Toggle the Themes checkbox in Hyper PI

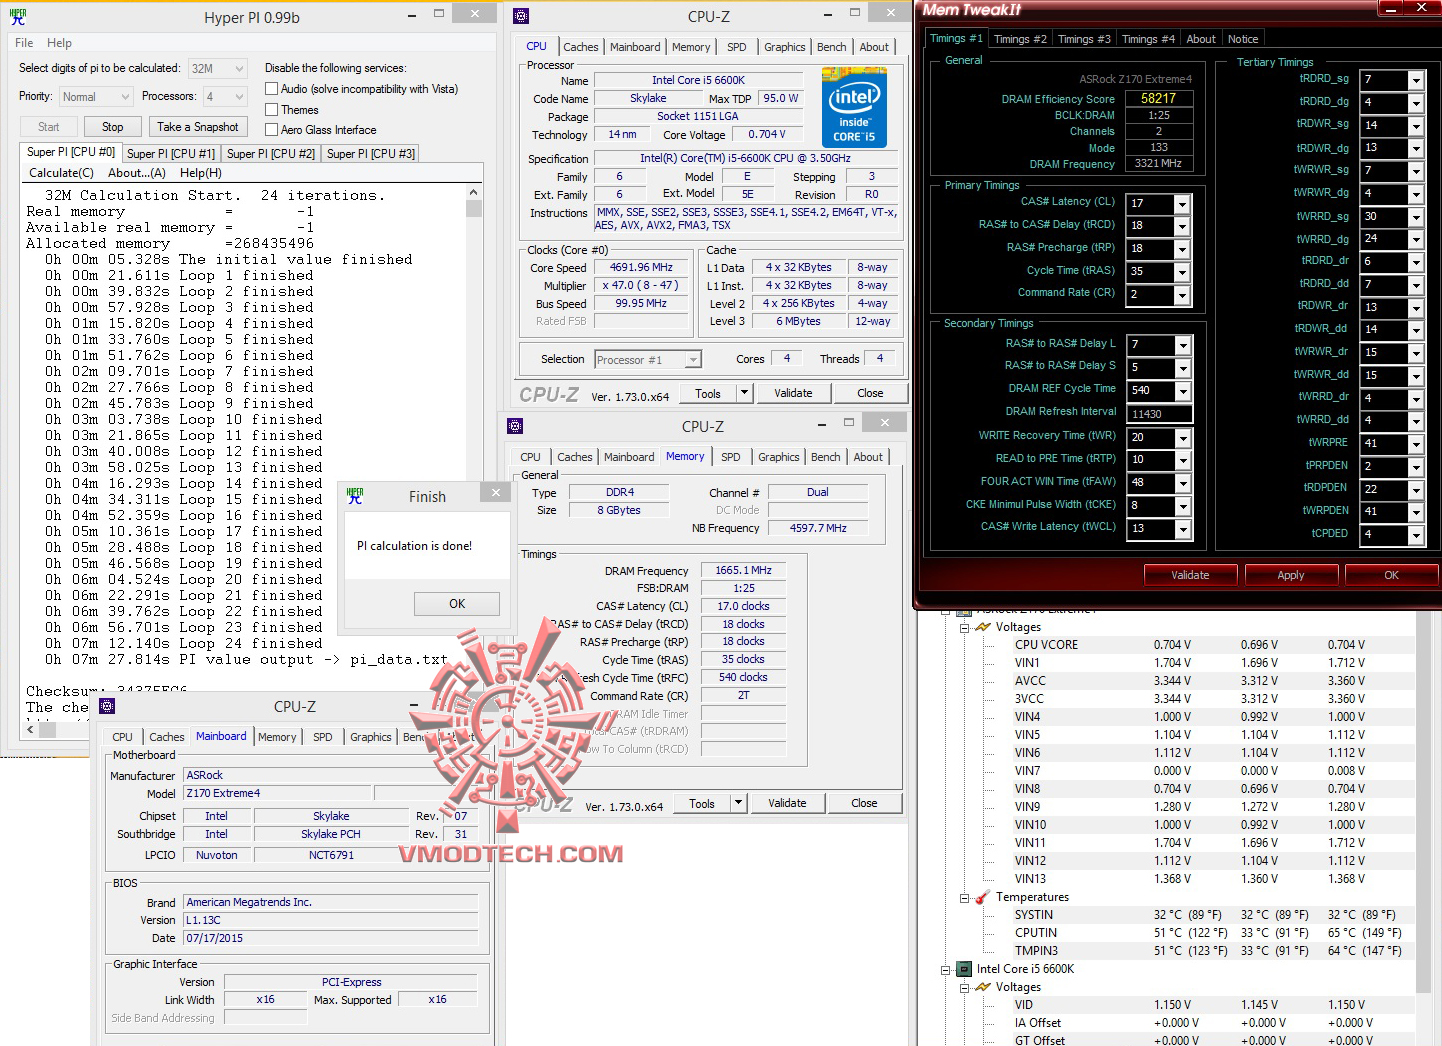(x=271, y=110)
